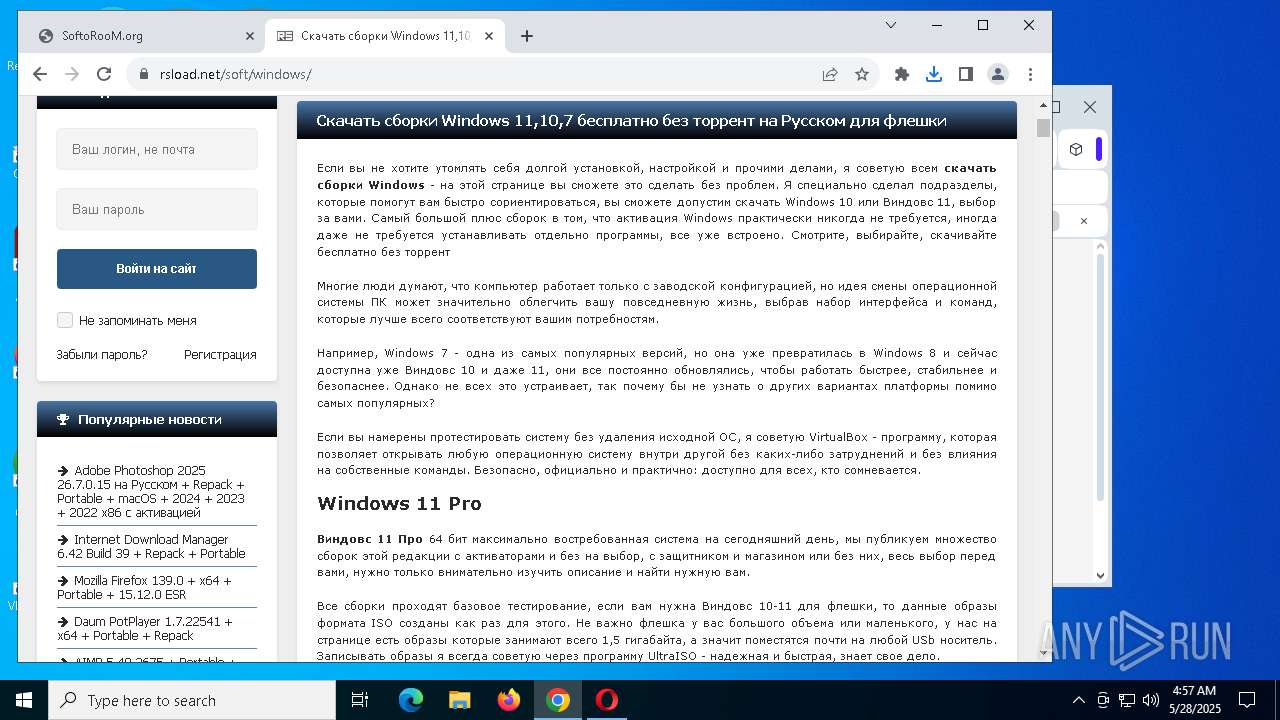Show Chrome downloads
The width and height of the screenshot is (1280, 720).
(934, 74)
